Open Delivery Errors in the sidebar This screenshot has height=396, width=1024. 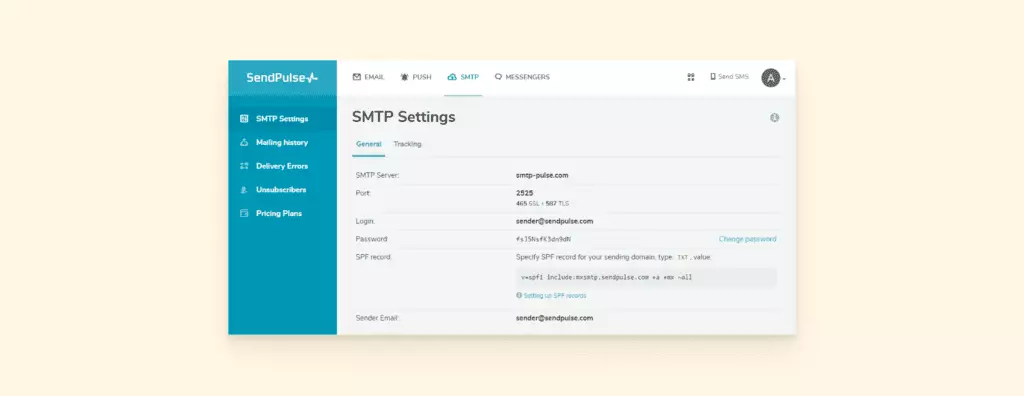click(282, 166)
